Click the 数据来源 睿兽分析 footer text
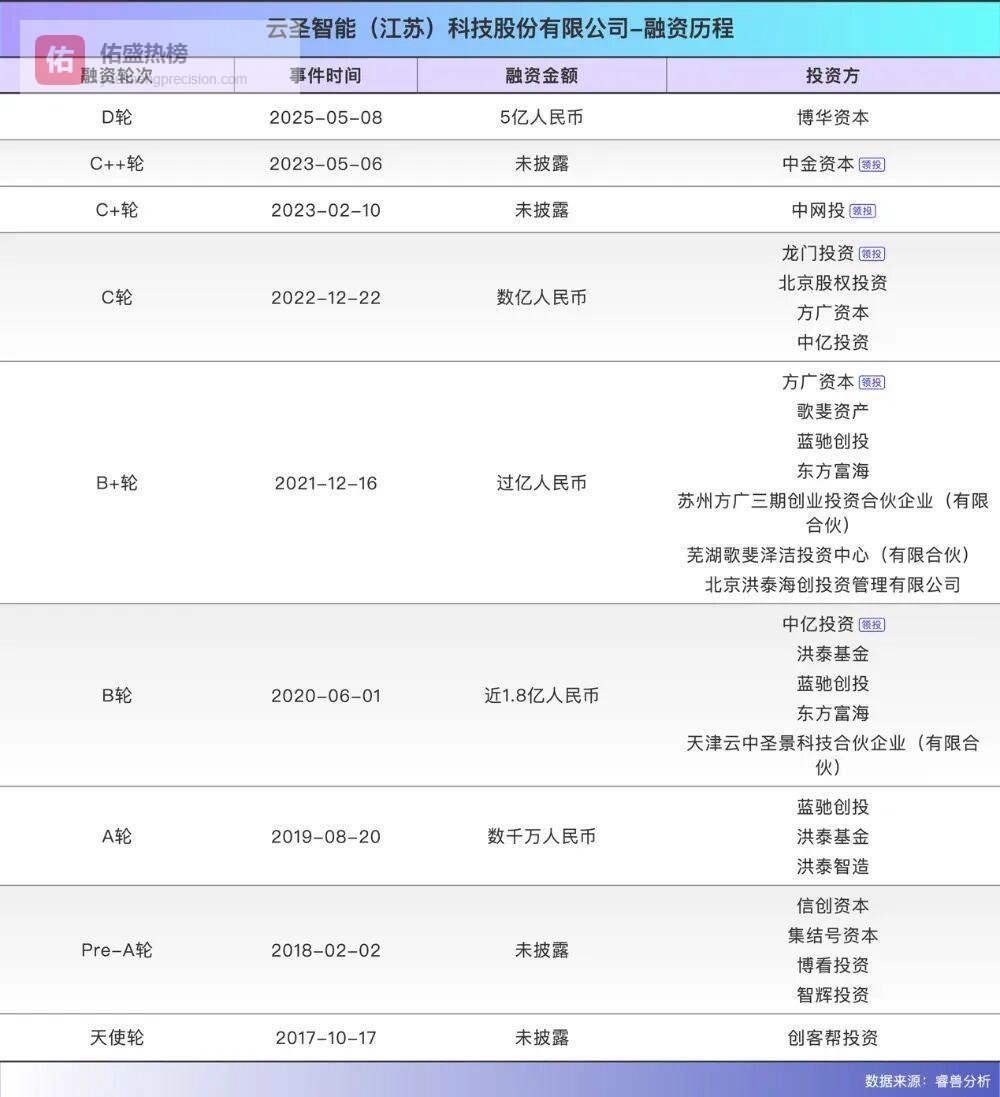Screen dimensions: 1000x1097 pyautogui.click(x=927, y=1081)
